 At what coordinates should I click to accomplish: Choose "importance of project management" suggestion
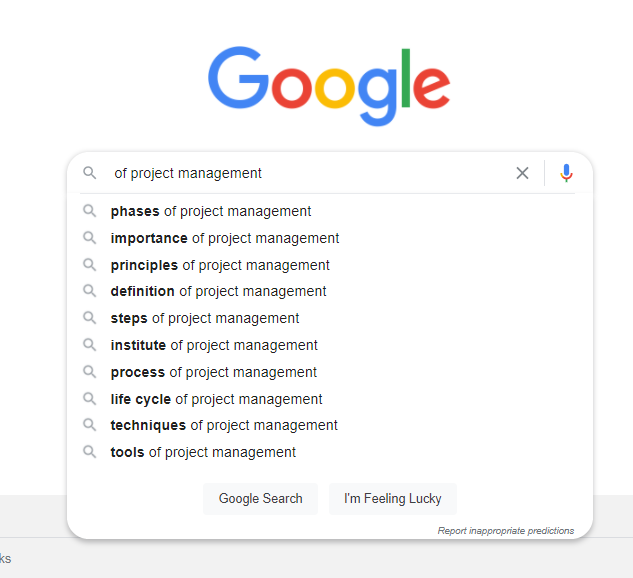(225, 238)
